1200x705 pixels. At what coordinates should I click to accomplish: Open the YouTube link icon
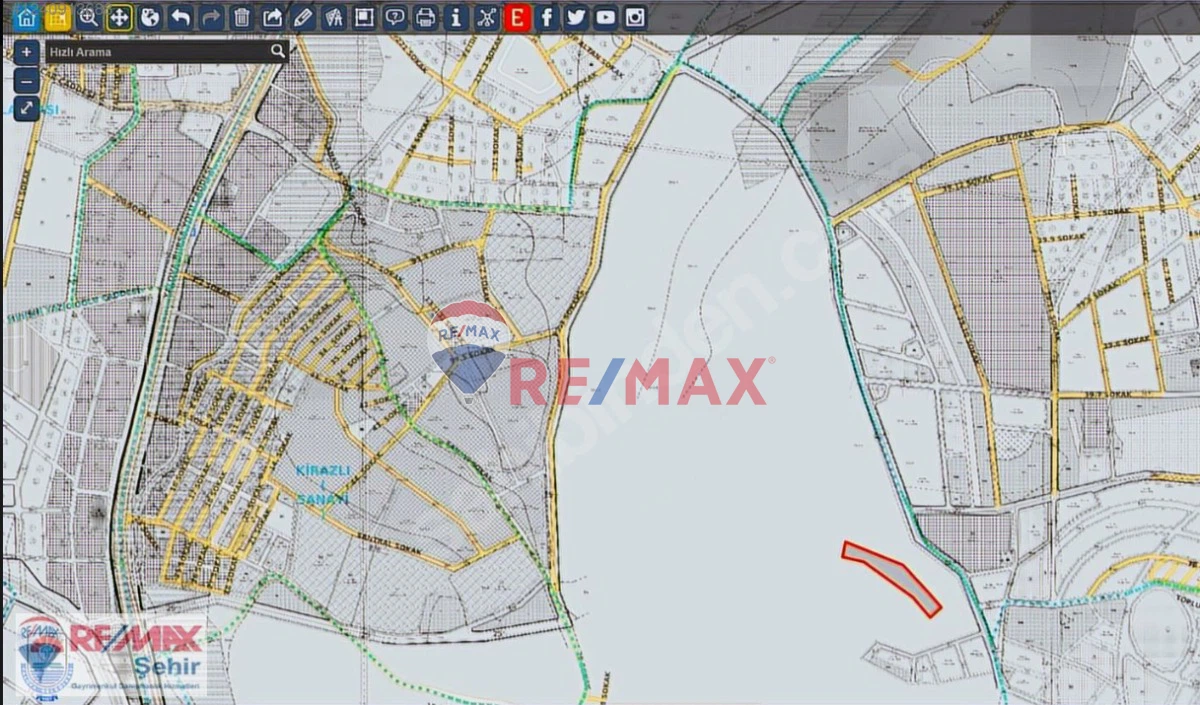[606, 17]
